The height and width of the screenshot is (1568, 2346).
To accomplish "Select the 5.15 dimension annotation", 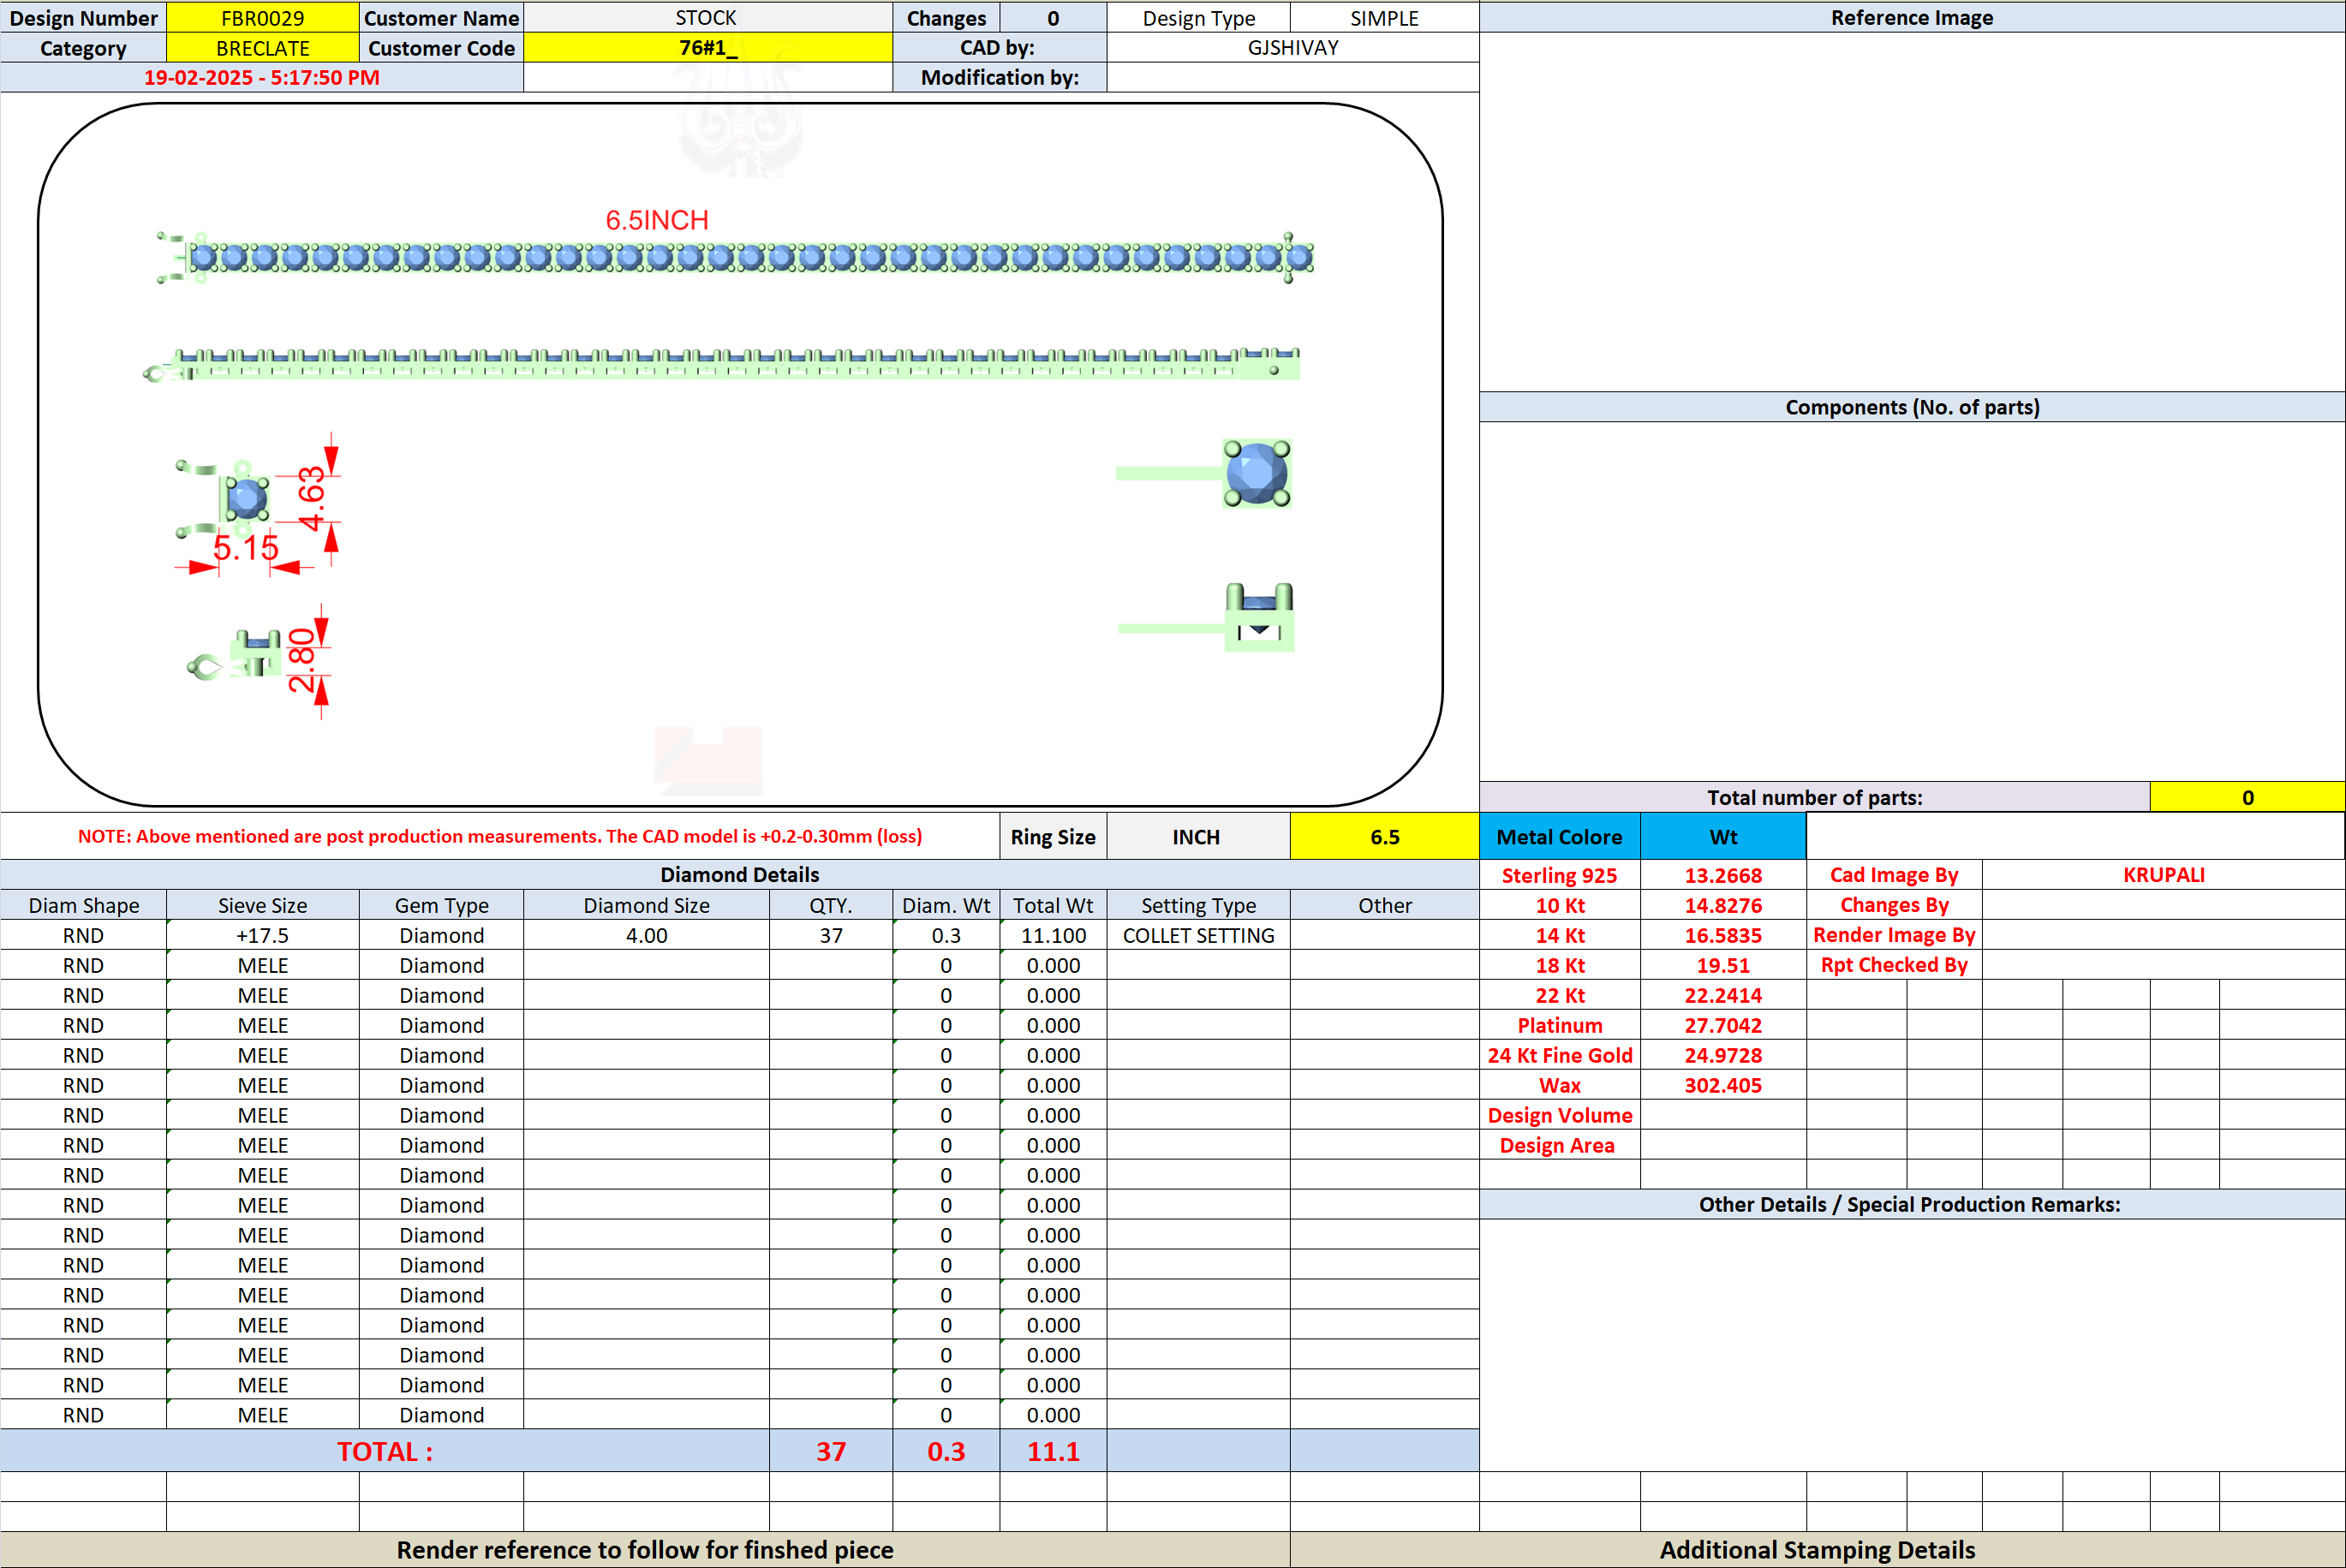I will (x=245, y=548).
